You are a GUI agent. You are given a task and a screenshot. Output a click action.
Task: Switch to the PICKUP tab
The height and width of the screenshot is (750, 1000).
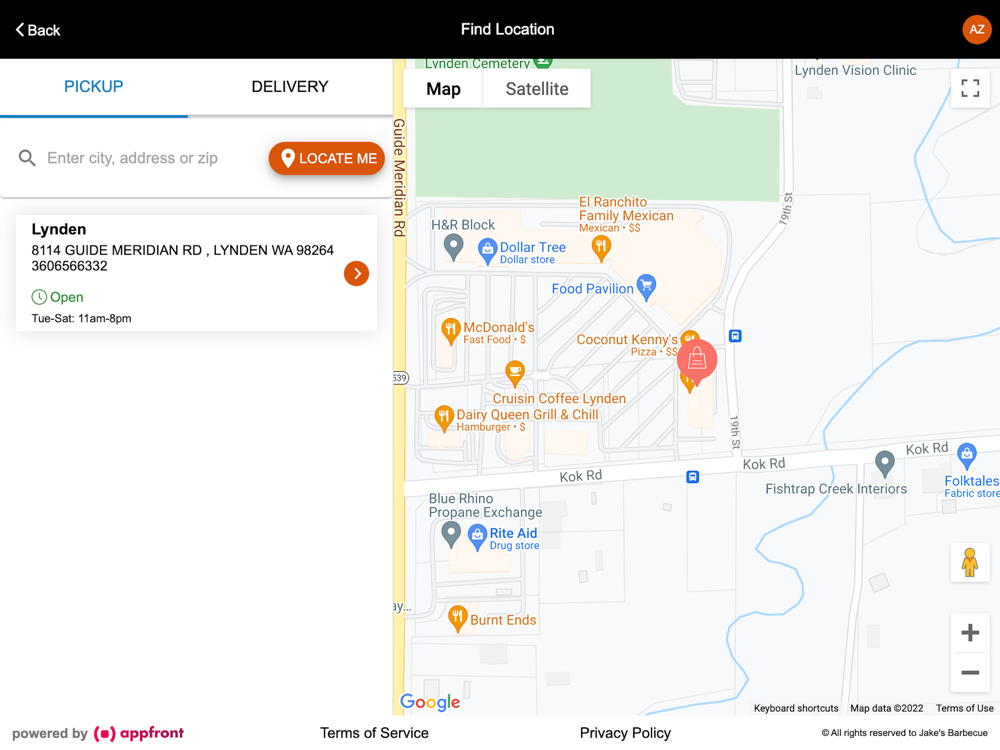[94, 87]
